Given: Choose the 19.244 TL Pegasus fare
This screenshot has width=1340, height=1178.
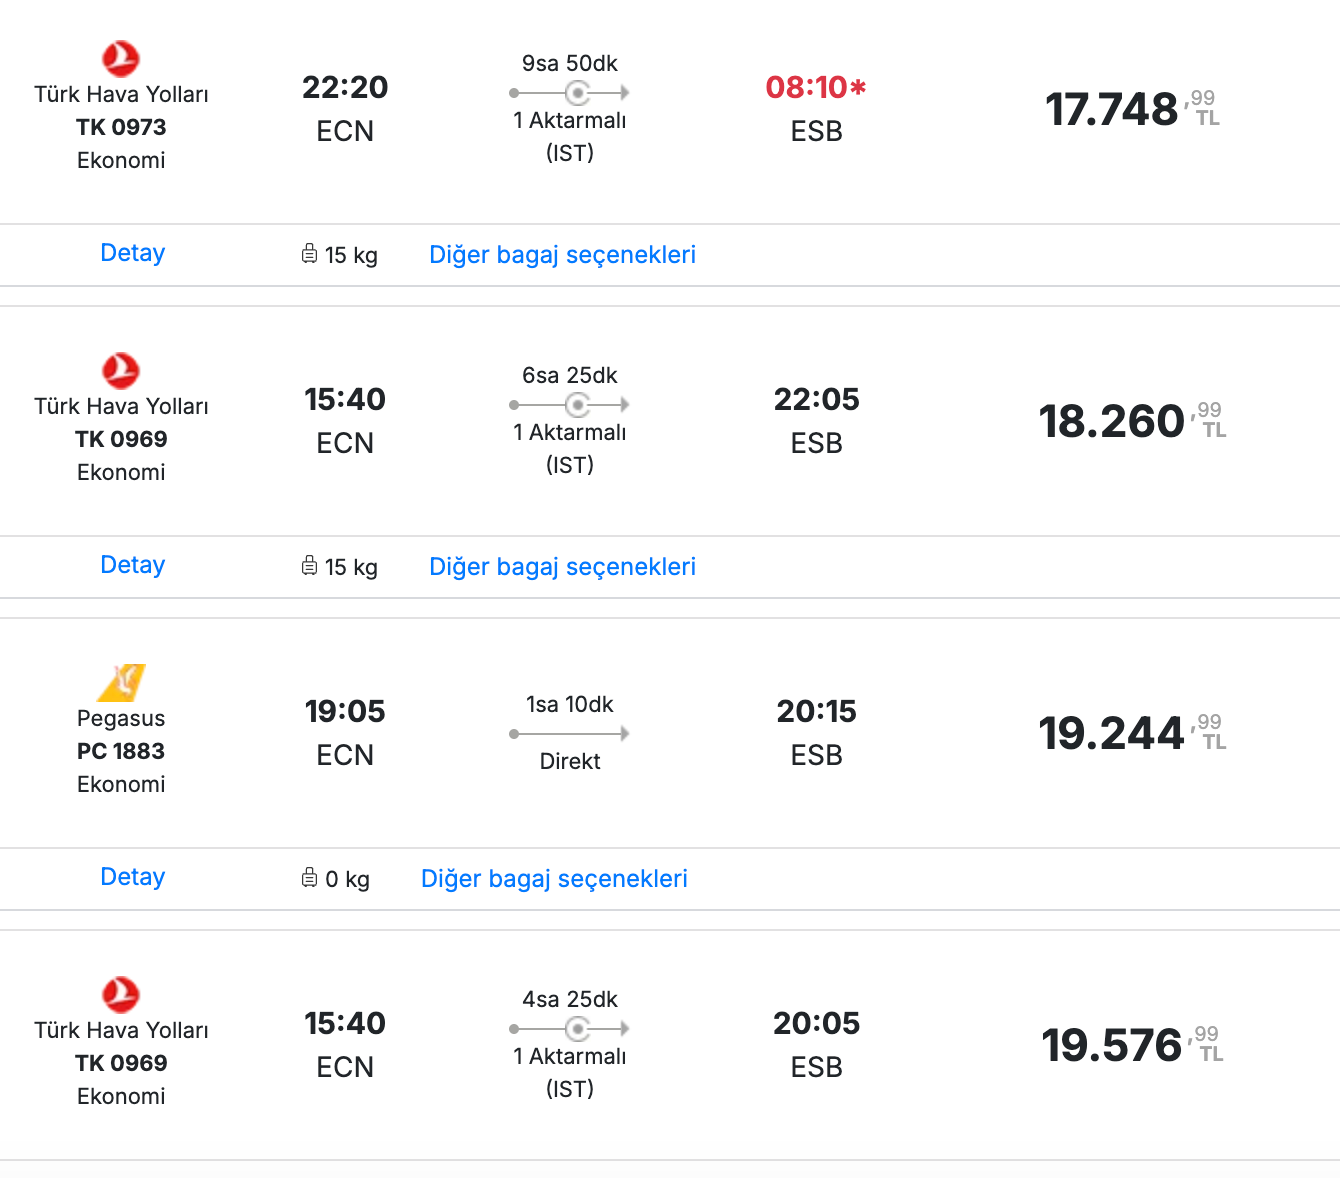Looking at the screenshot, I should (x=1132, y=733).
